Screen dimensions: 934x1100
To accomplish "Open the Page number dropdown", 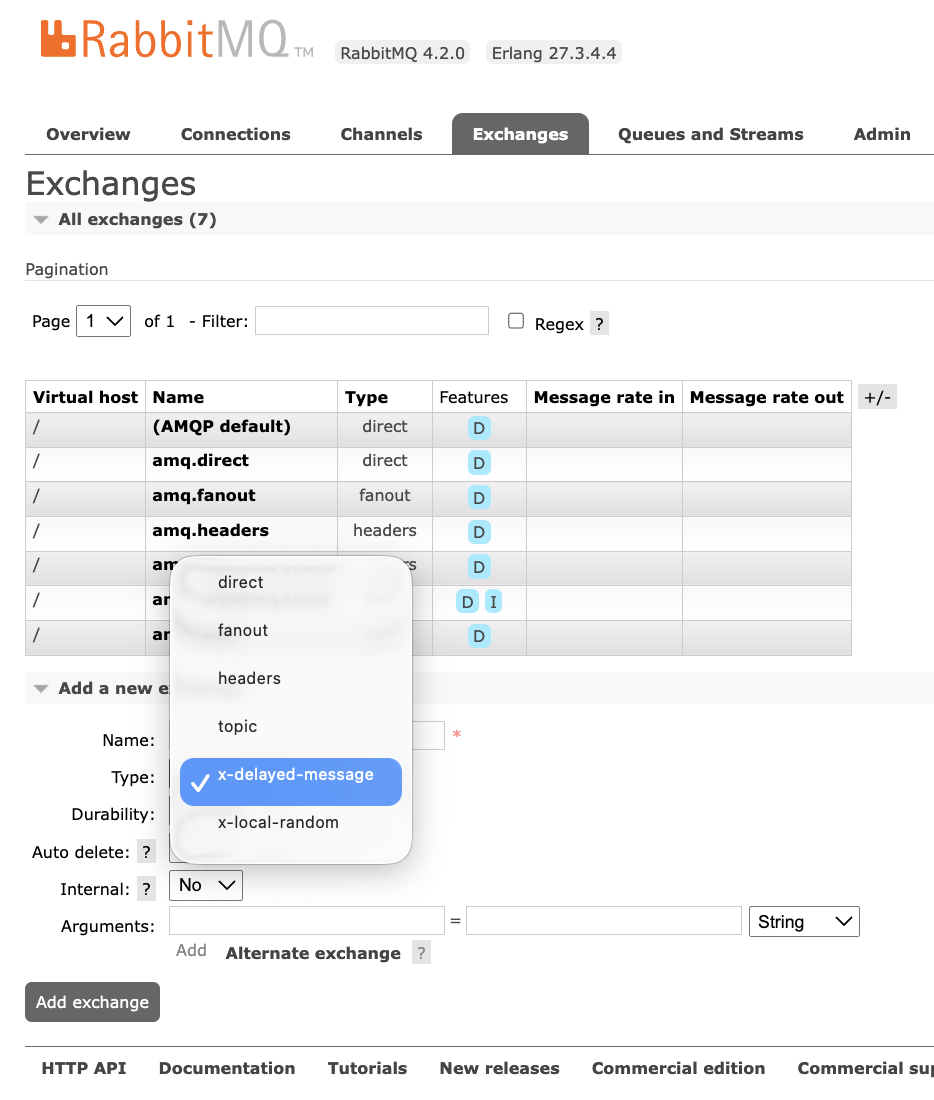I will [x=103, y=320].
